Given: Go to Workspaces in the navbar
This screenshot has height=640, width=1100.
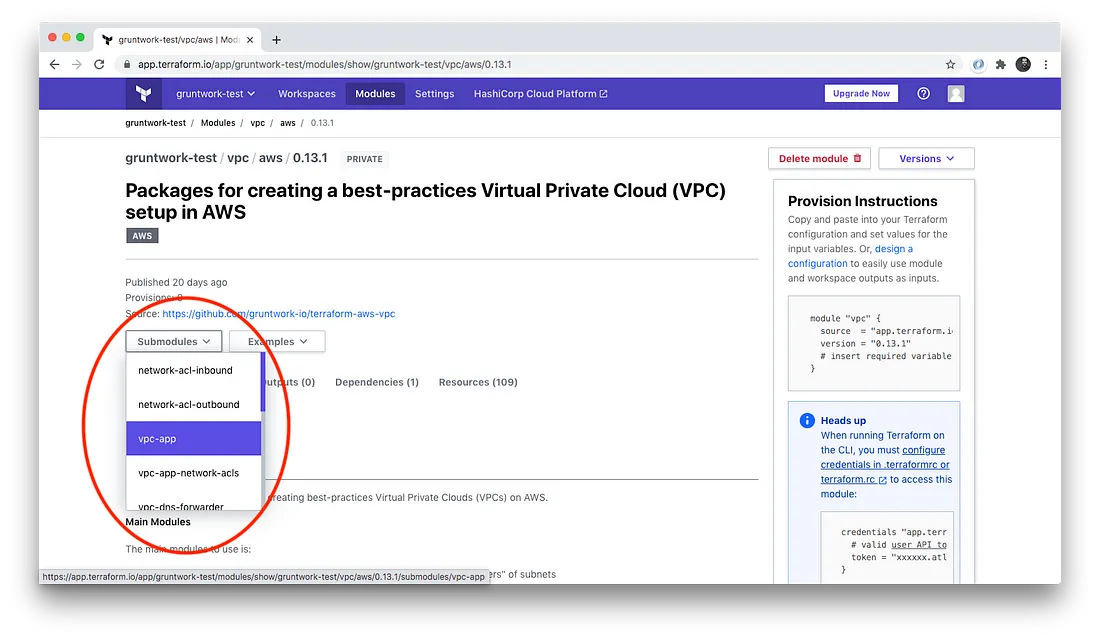Looking at the screenshot, I should coord(307,93).
